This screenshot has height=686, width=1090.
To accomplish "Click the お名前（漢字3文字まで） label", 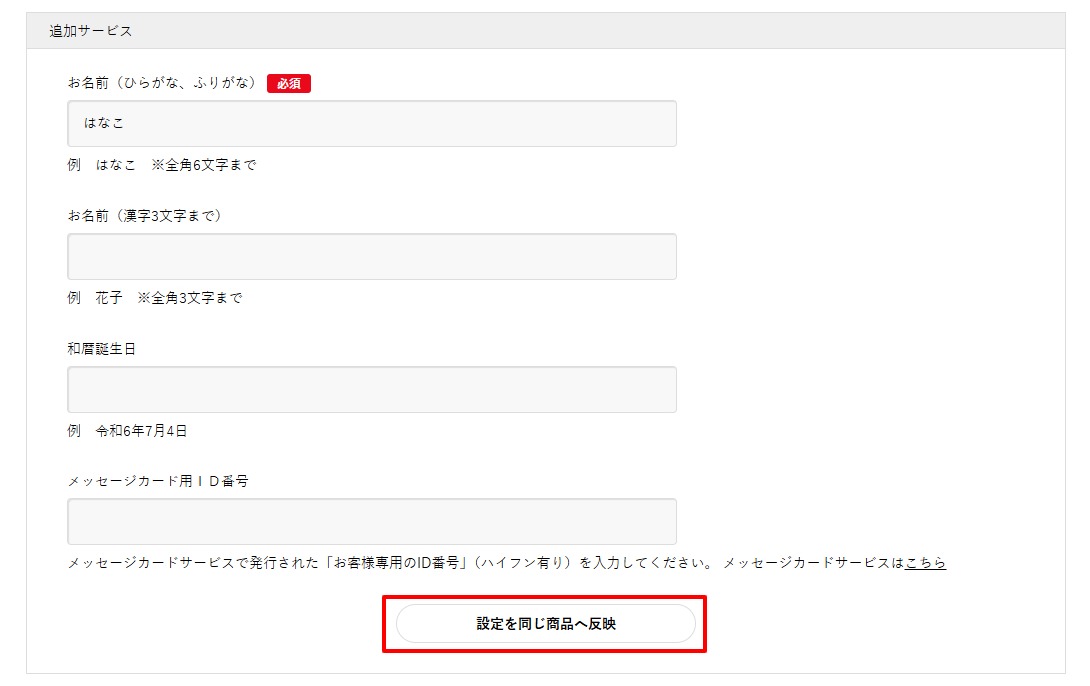I will point(144,216).
